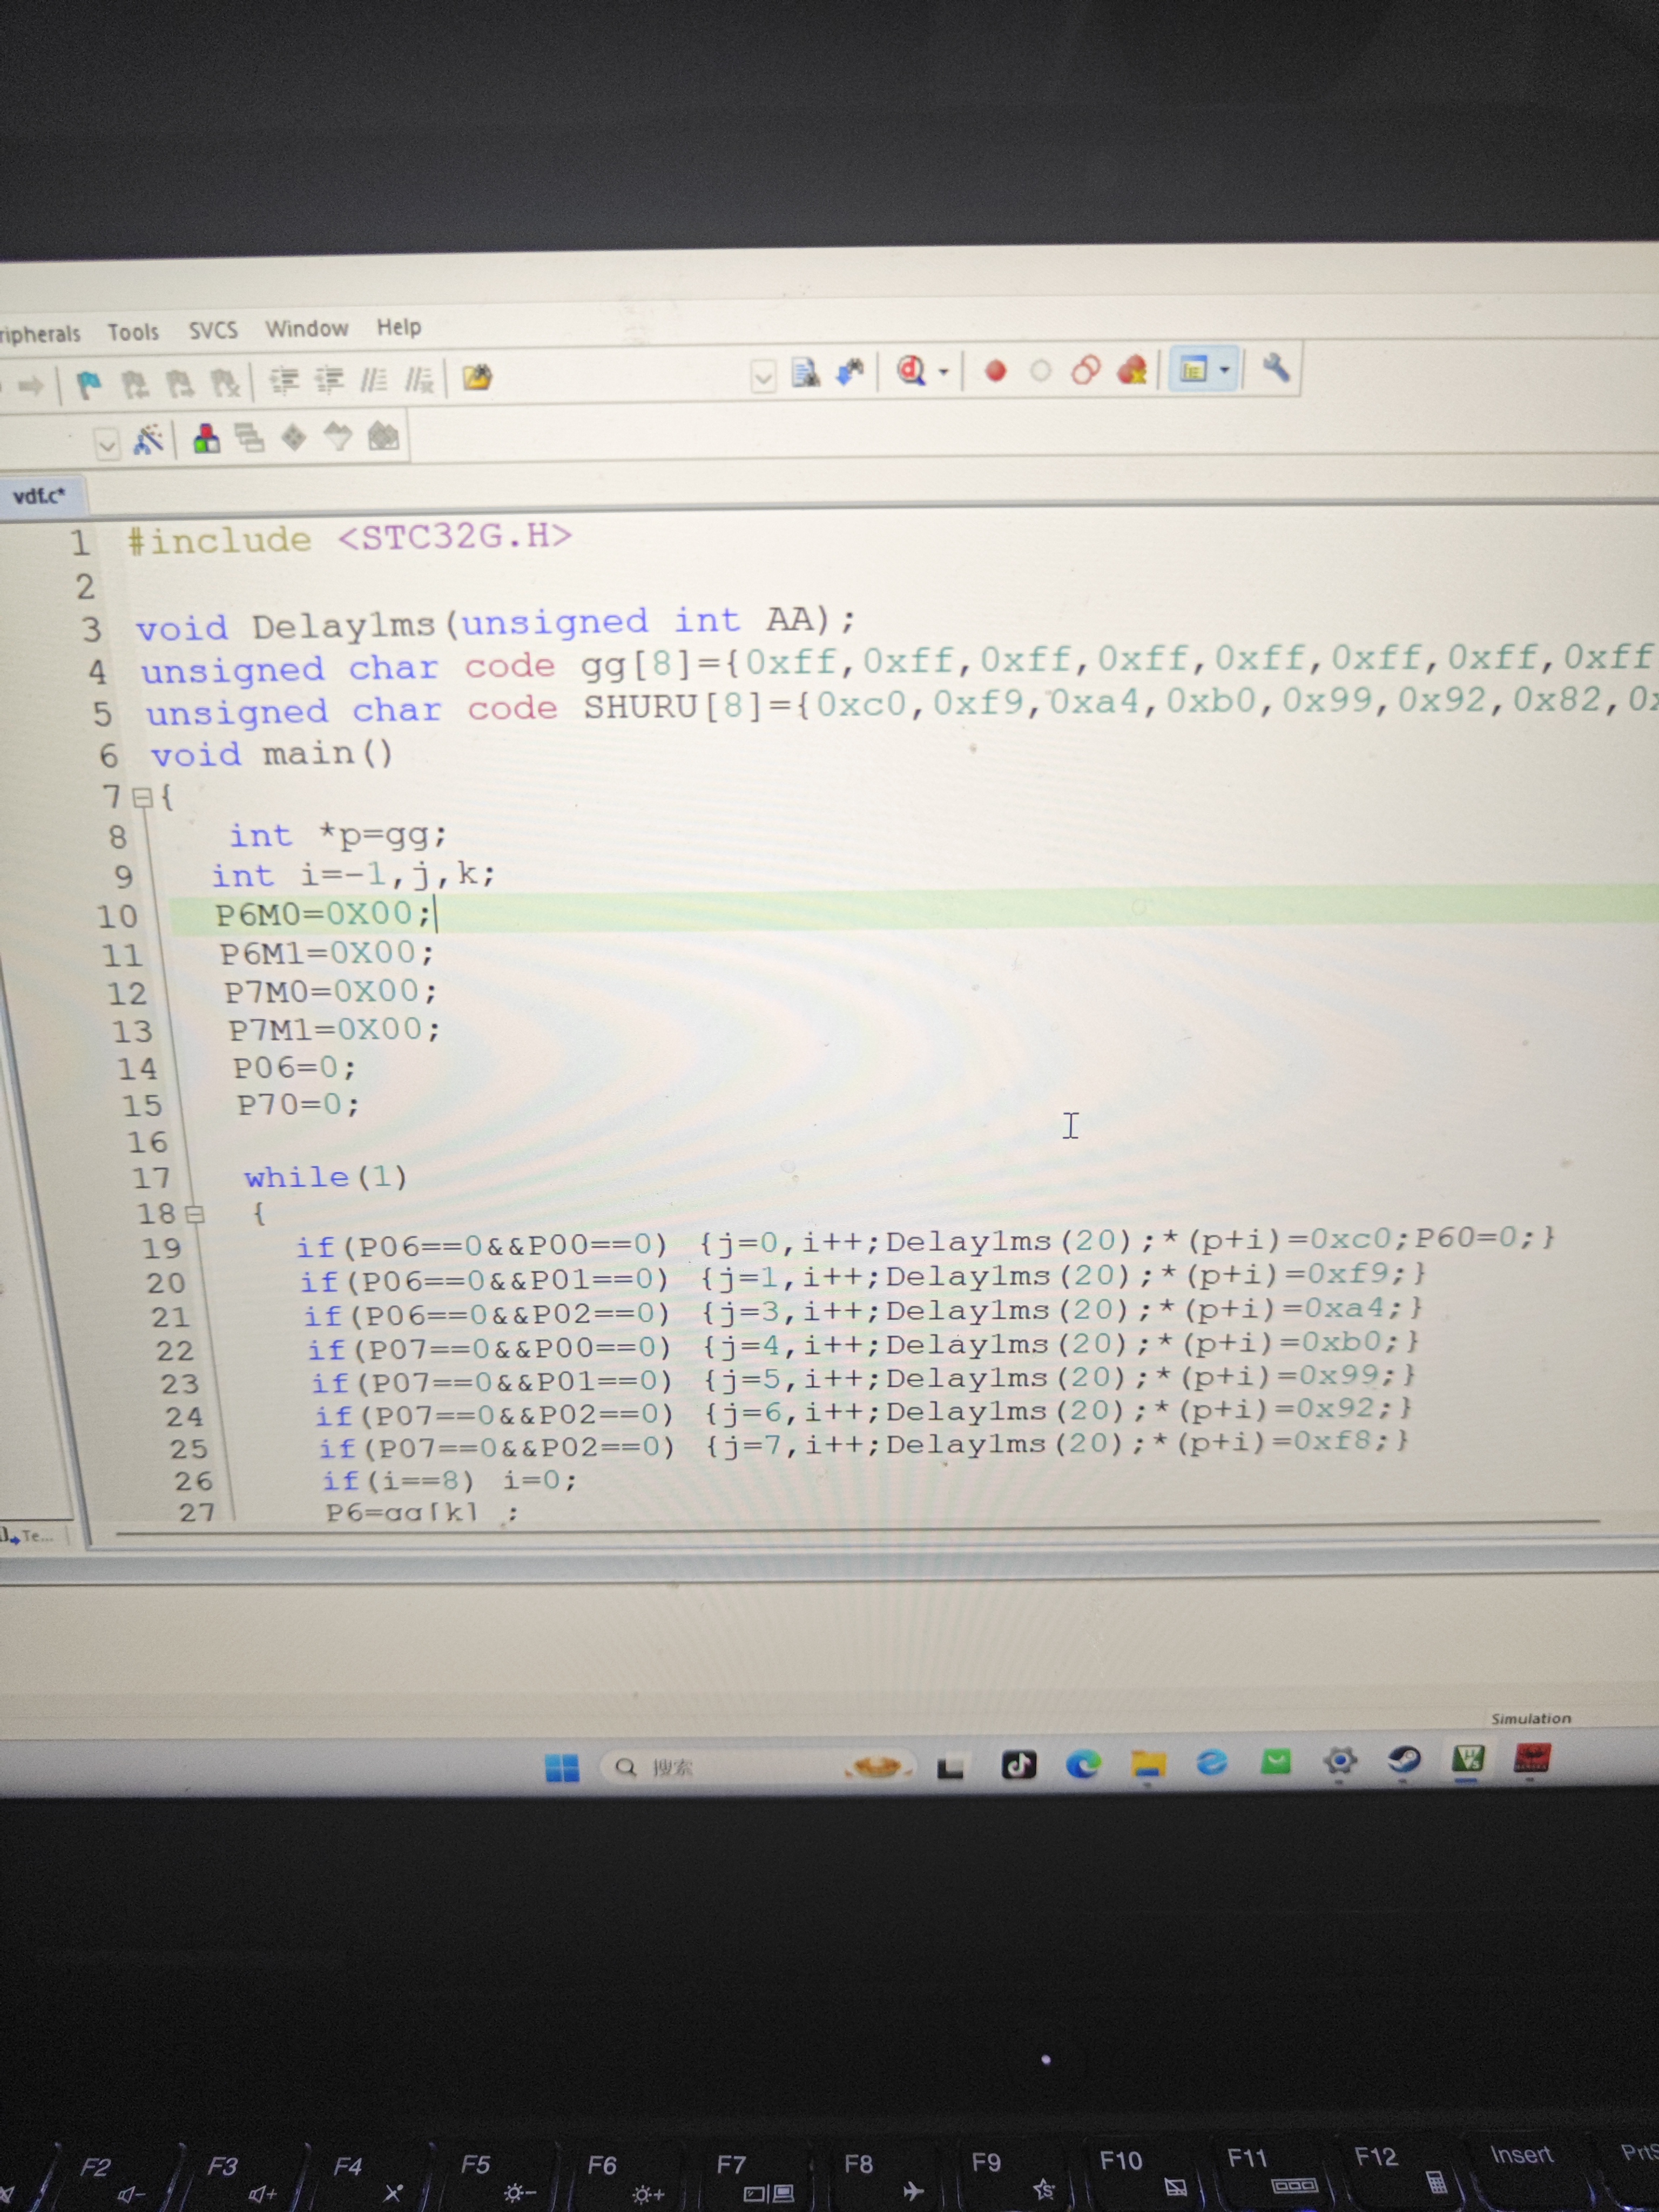Collapse the main function block at line 7
The height and width of the screenshot is (2212, 1659).
coord(142,798)
